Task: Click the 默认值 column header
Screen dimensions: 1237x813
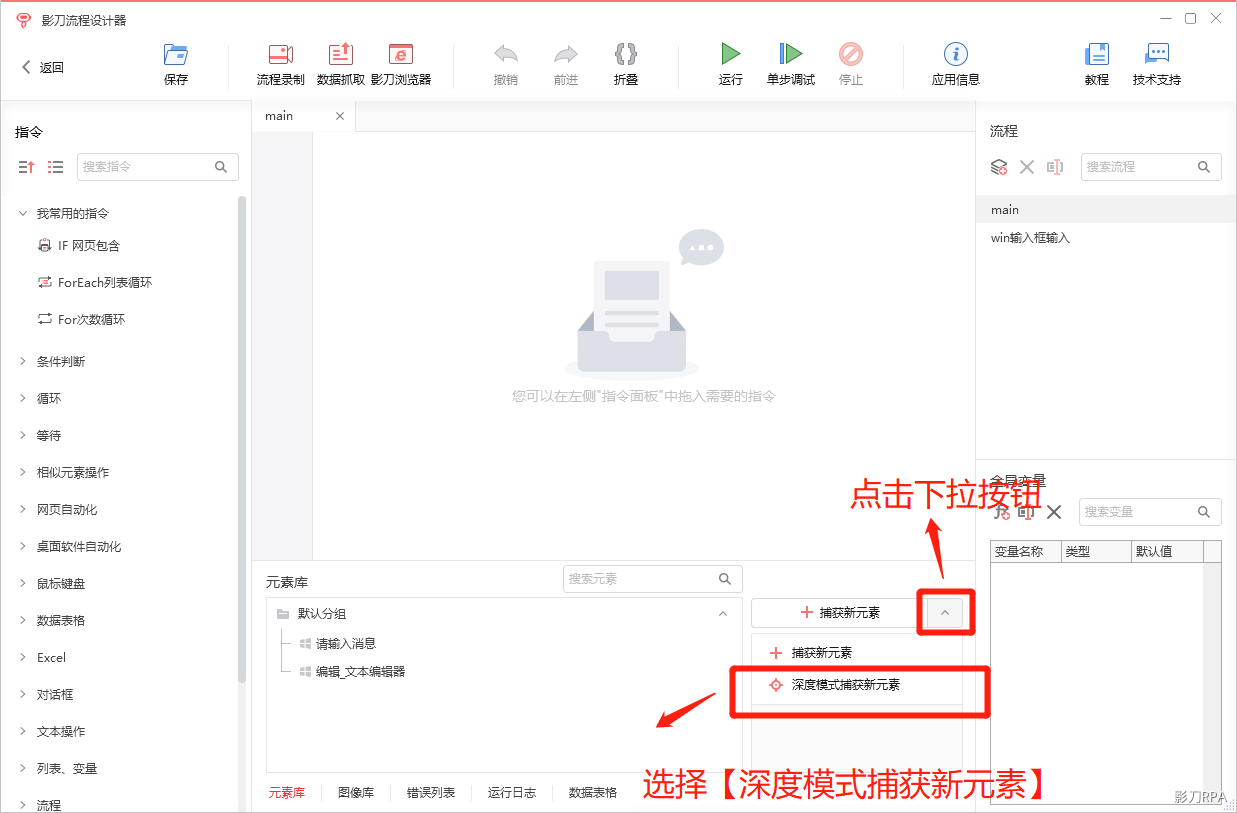Action: (1166, 552)
